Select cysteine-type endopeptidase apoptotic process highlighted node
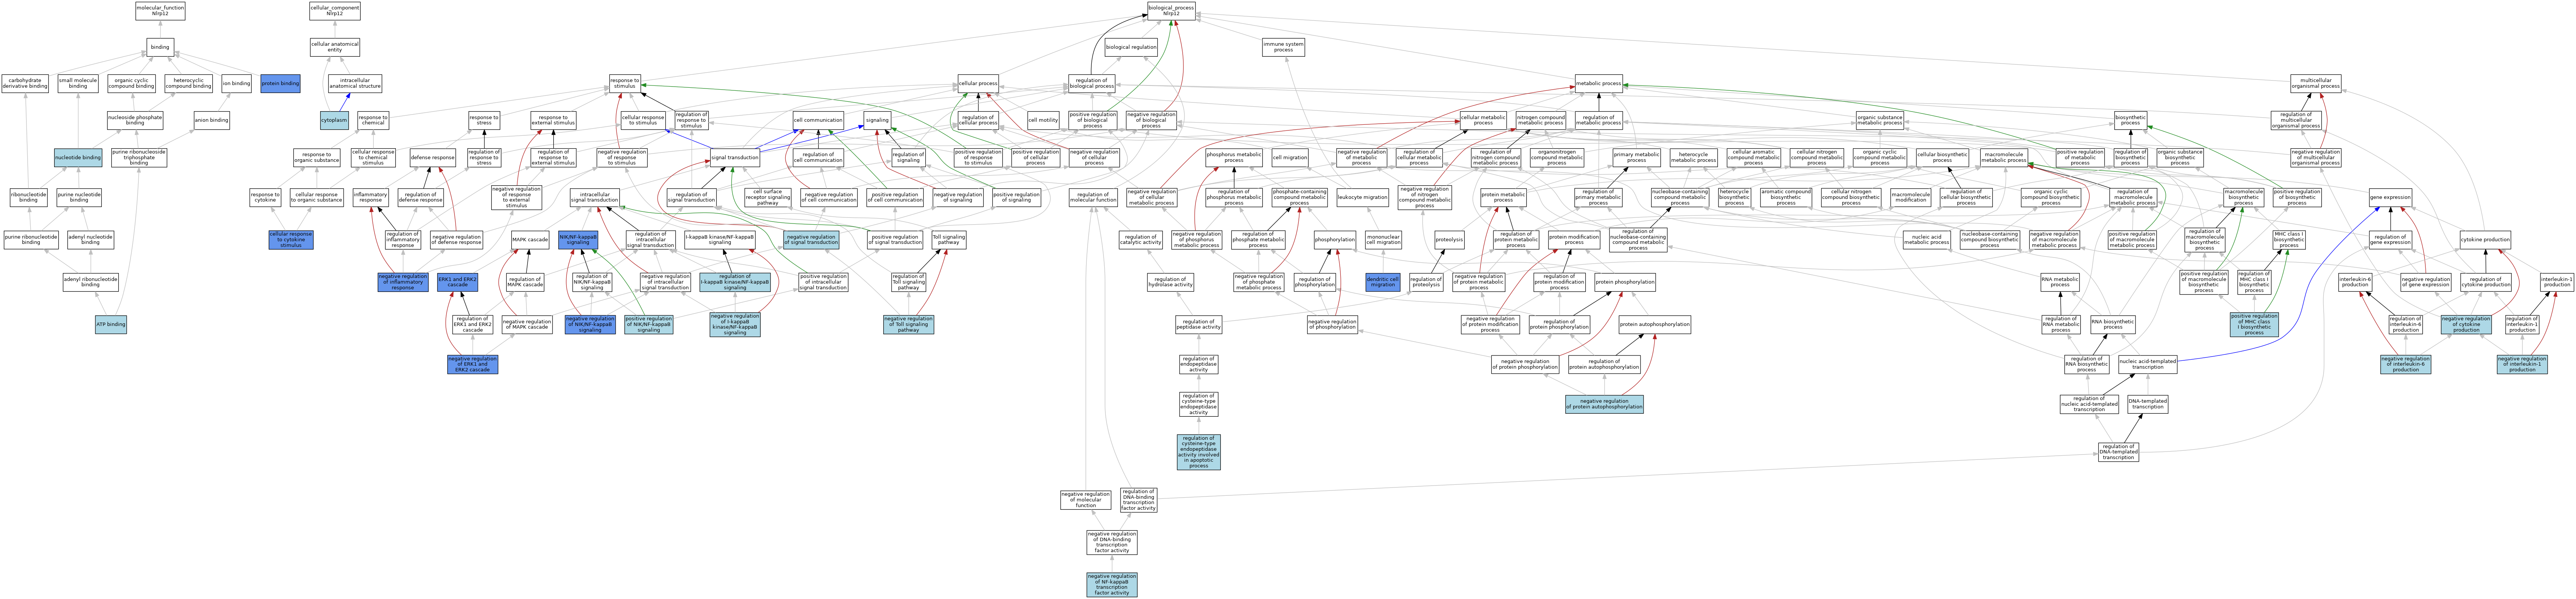 coord(1199,452)
